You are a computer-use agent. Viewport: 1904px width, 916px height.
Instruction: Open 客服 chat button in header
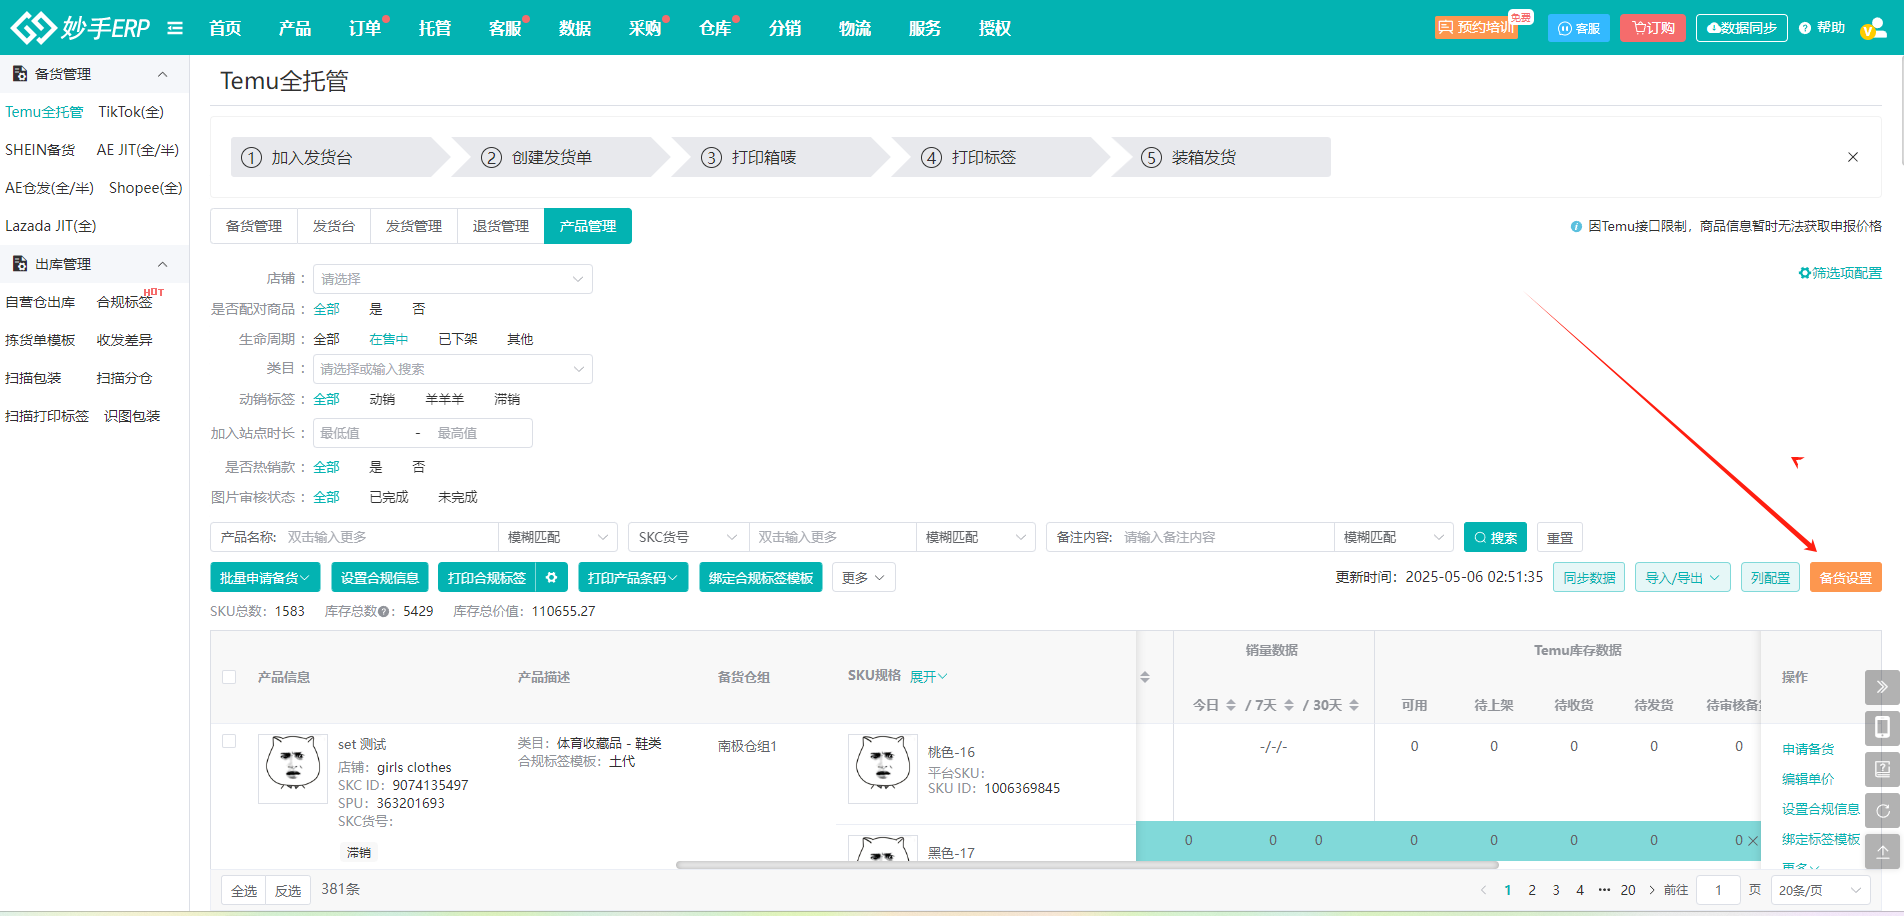point(1579,28)
